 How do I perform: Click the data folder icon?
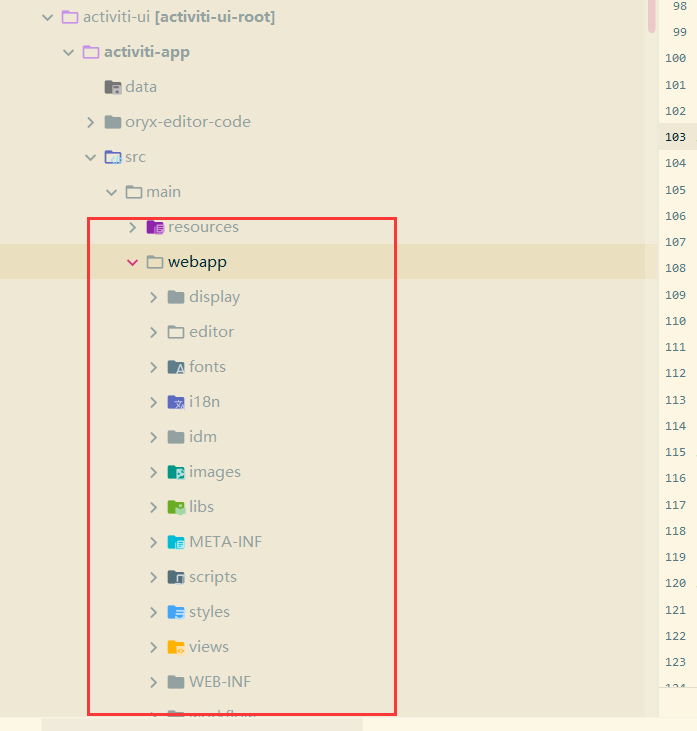[113, 87]
